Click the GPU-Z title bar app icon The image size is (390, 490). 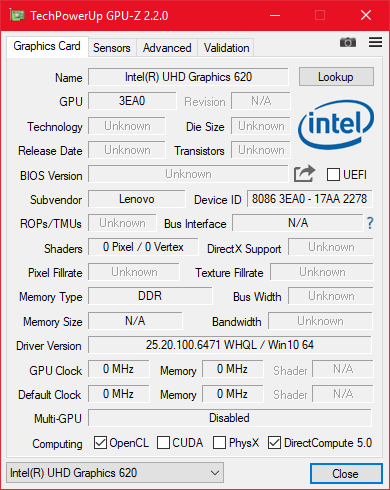point(17,15)
